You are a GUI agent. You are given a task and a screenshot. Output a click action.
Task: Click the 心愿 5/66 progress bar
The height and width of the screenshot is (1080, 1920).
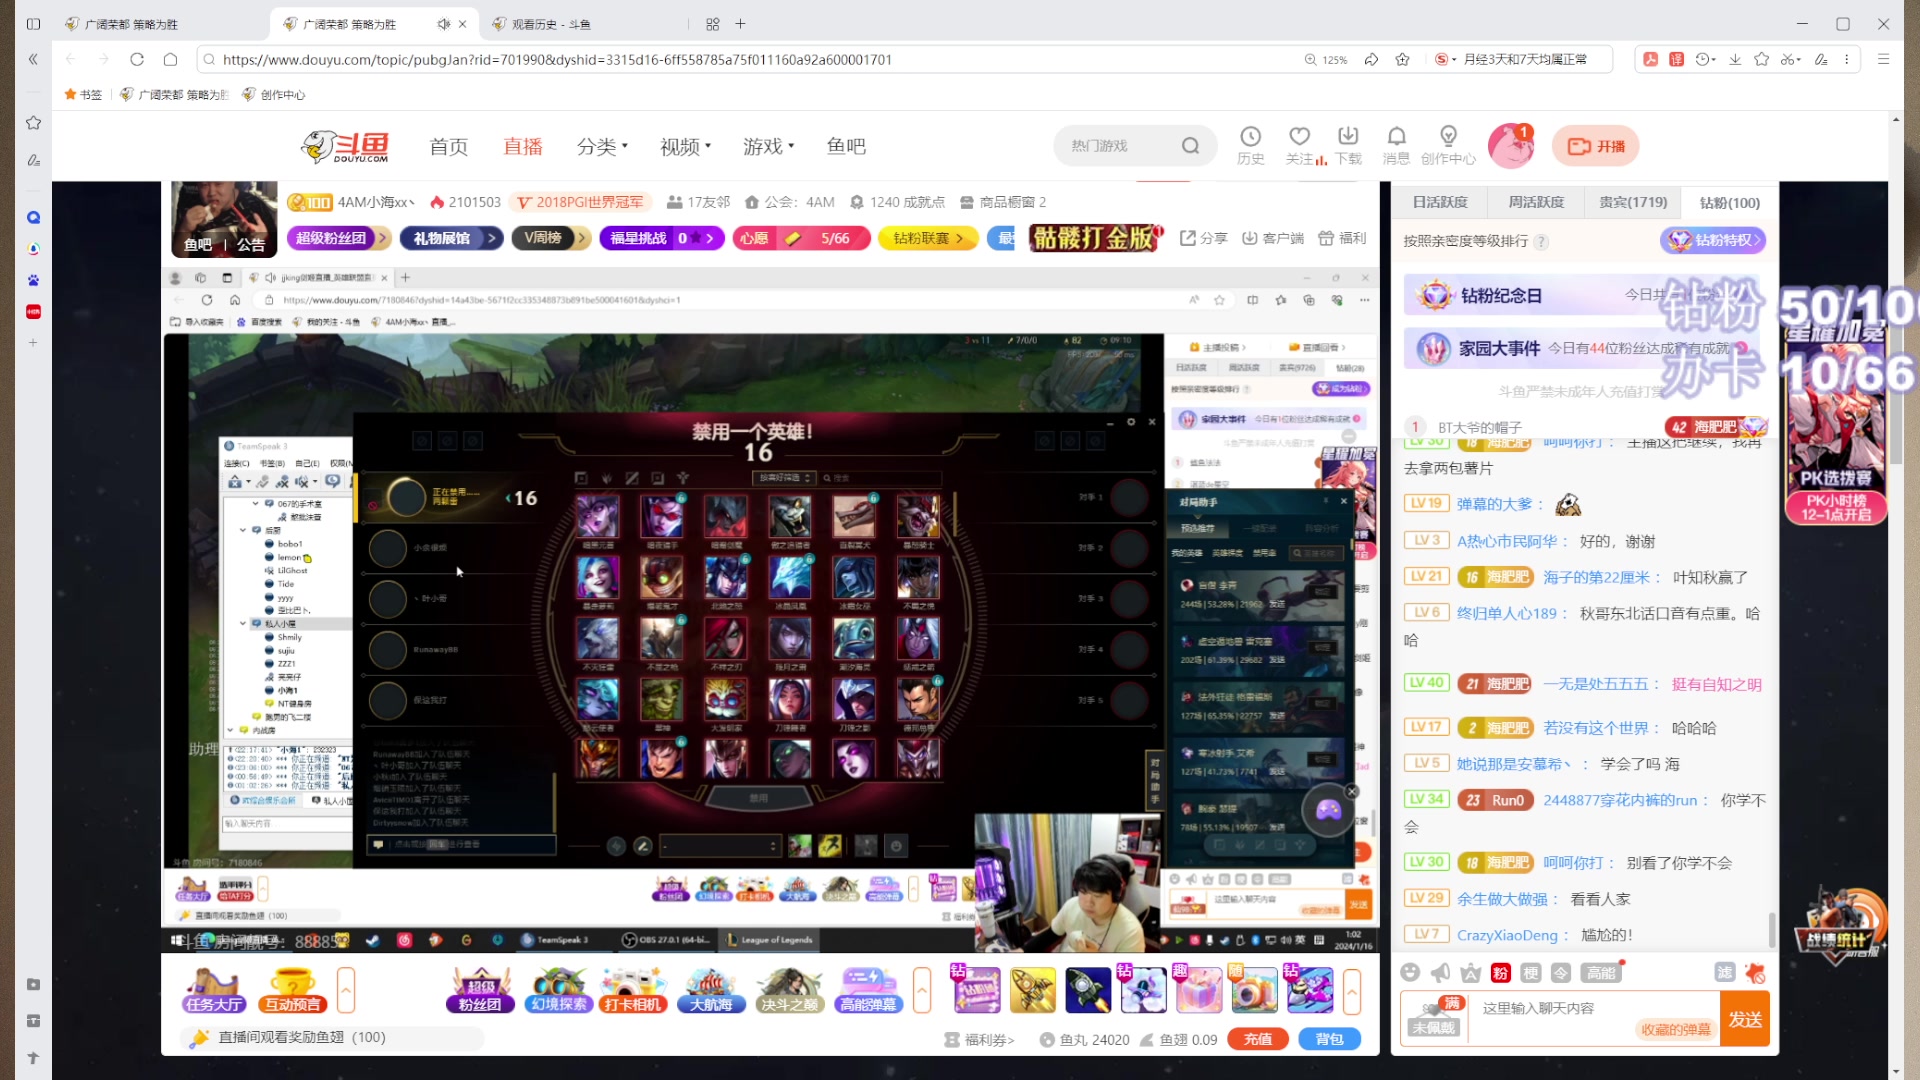click(x=801, y=238)
